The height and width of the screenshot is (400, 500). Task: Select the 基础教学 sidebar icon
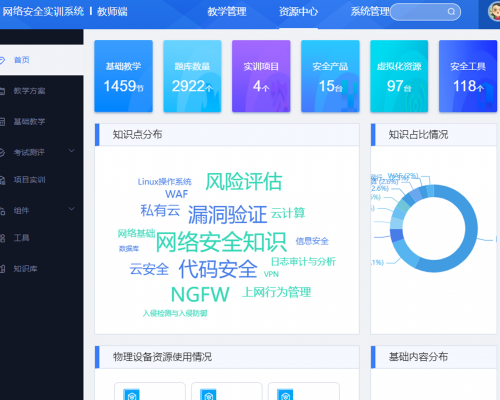[2, 122]
